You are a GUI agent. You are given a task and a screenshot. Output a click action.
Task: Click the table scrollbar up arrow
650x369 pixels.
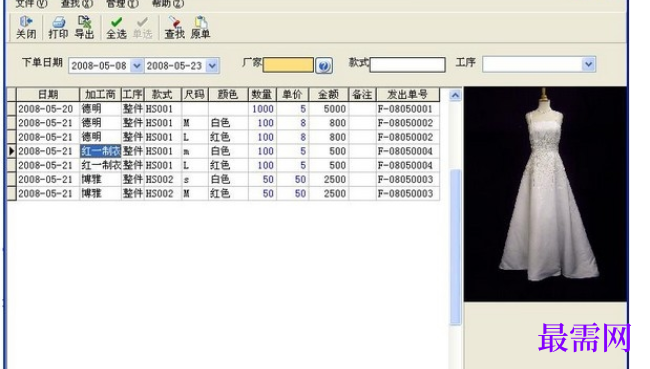[455, 95]
